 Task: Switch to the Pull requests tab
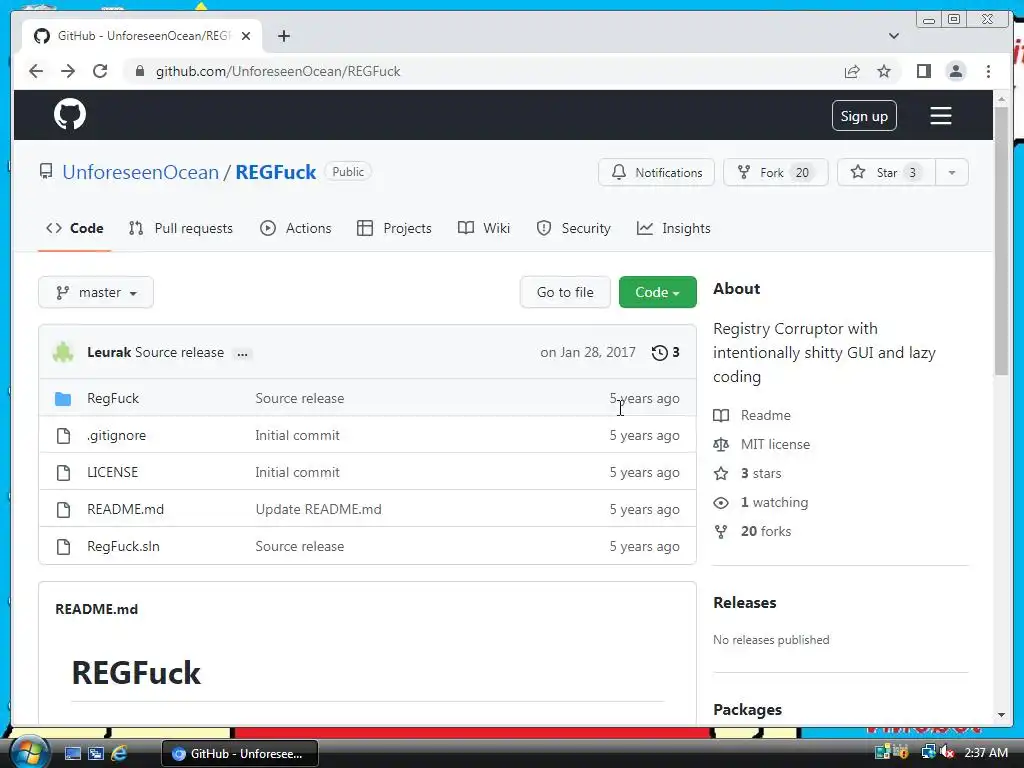click(x=181, y=229)
